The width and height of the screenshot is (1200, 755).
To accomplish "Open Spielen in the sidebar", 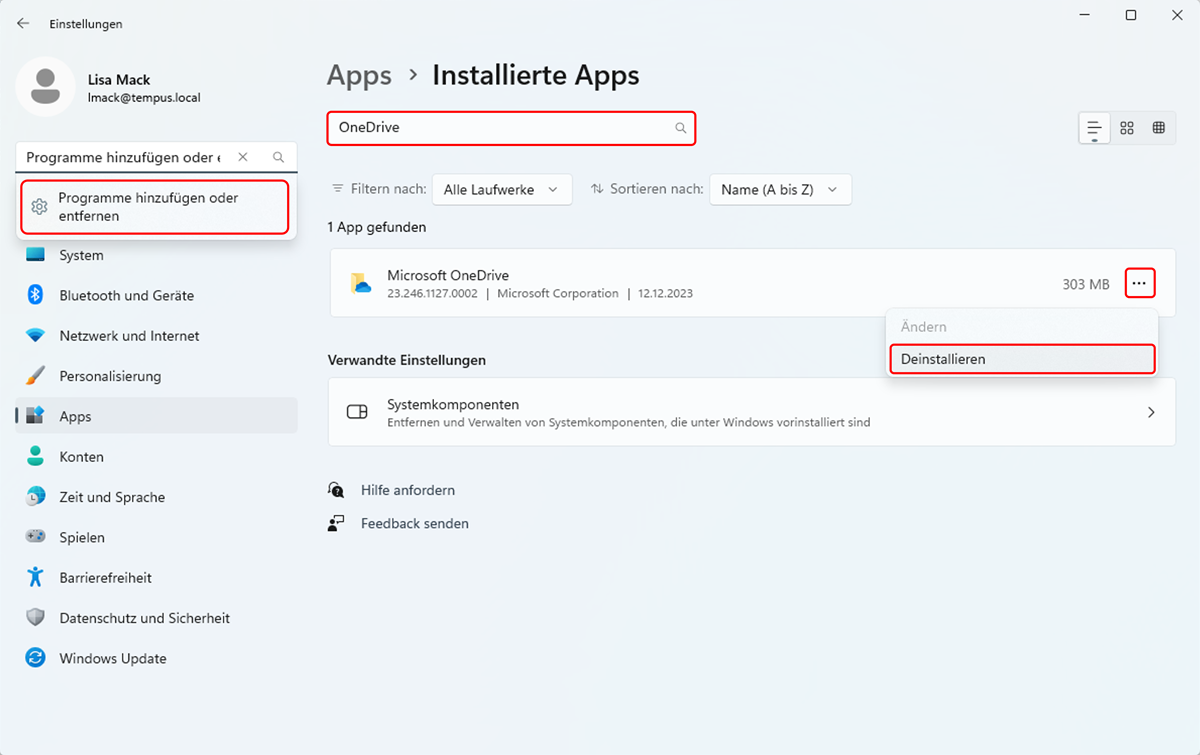I will point(157,537).
